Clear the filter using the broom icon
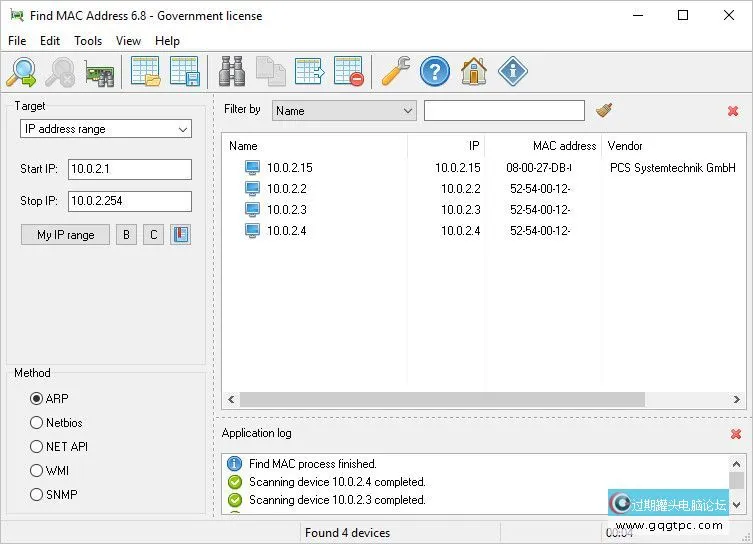 [604, 110]
